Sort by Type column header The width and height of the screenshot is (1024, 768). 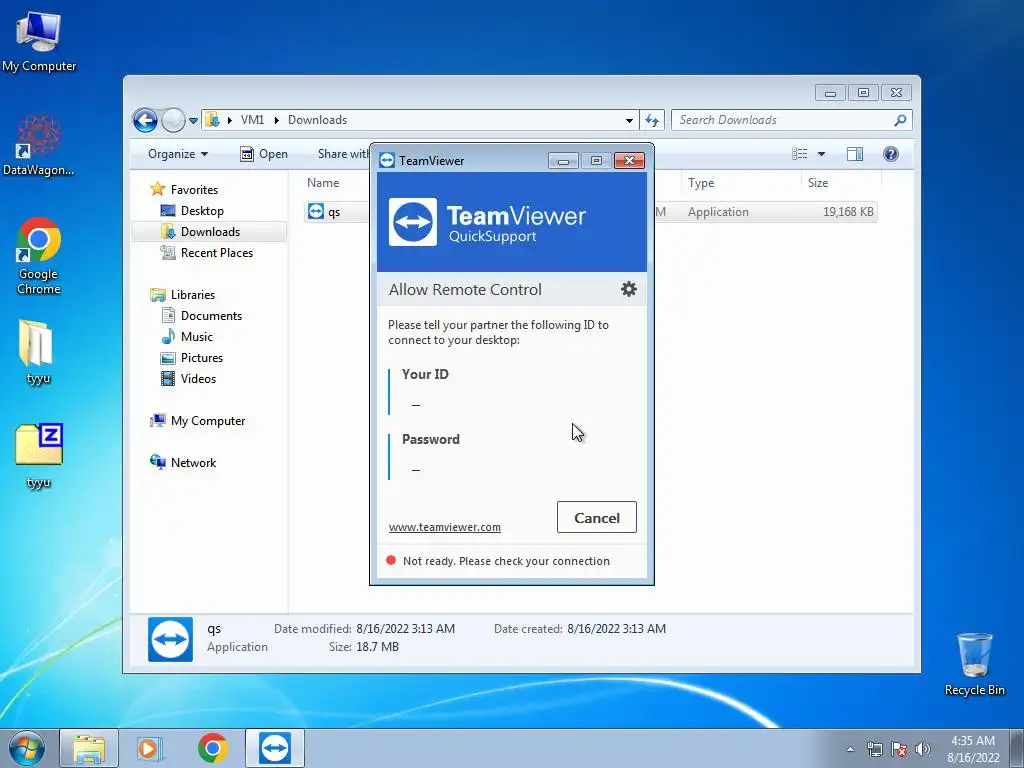coord(701,183)
